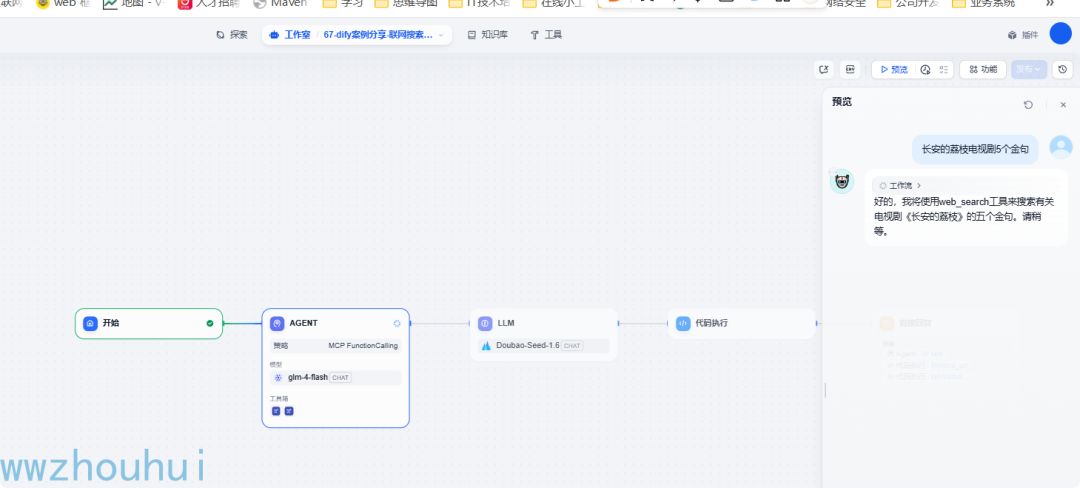
Task: Click the green check on 开始 node
Action: pos(209,323)
